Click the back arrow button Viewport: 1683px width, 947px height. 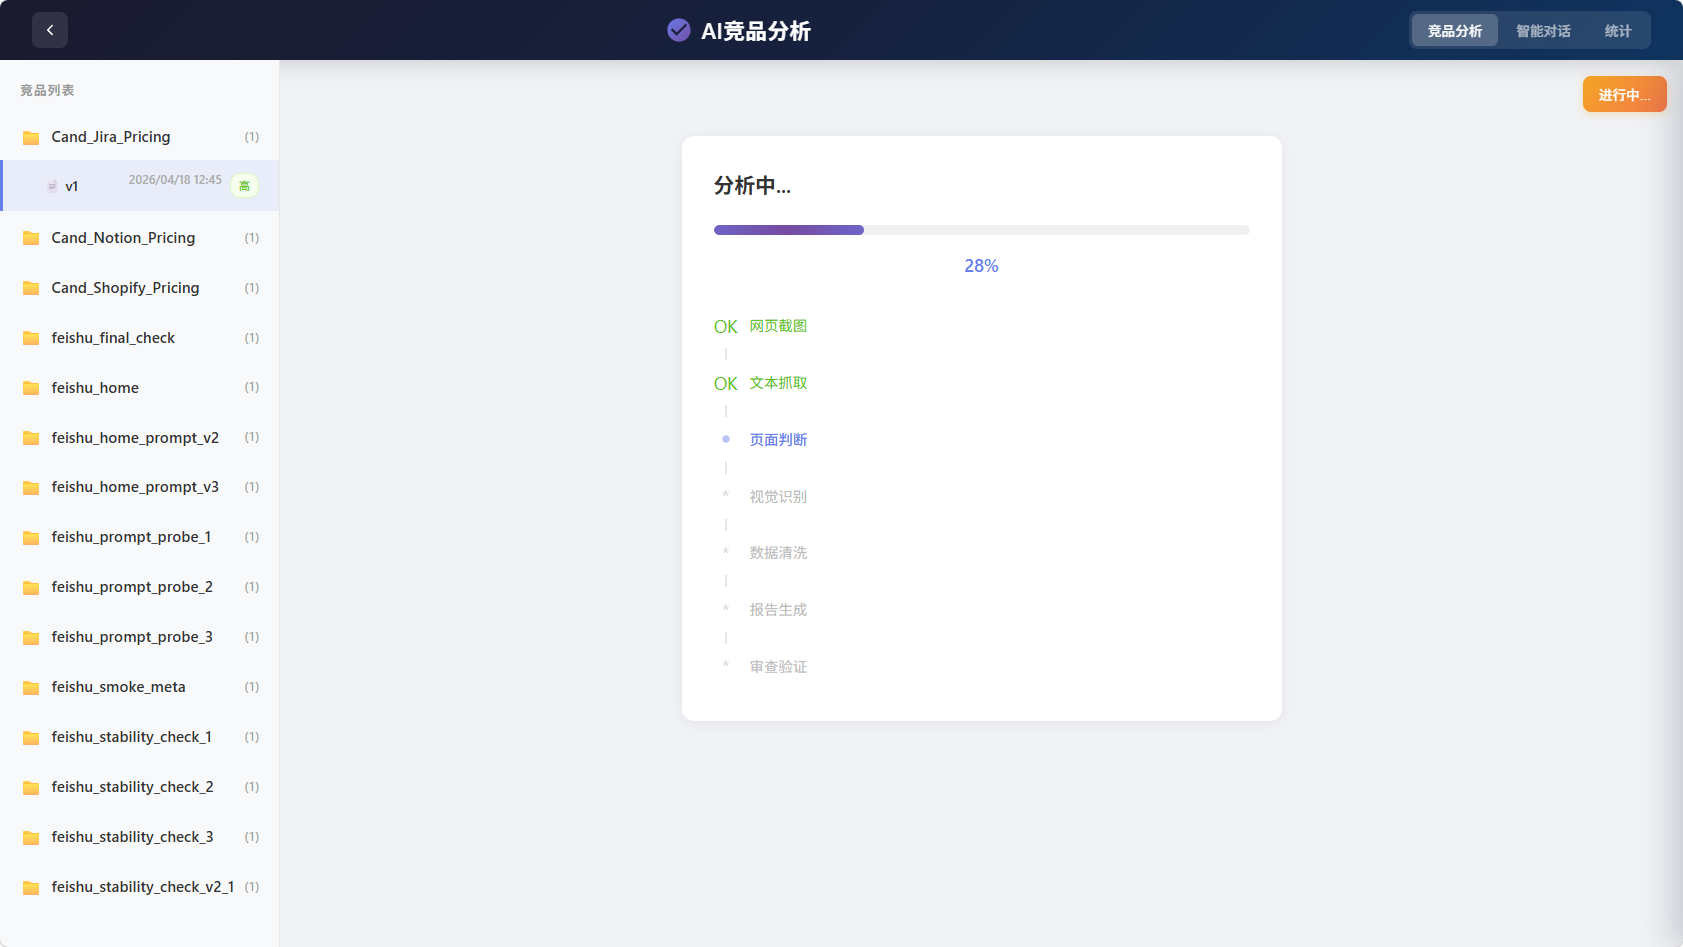pos(50,30)
